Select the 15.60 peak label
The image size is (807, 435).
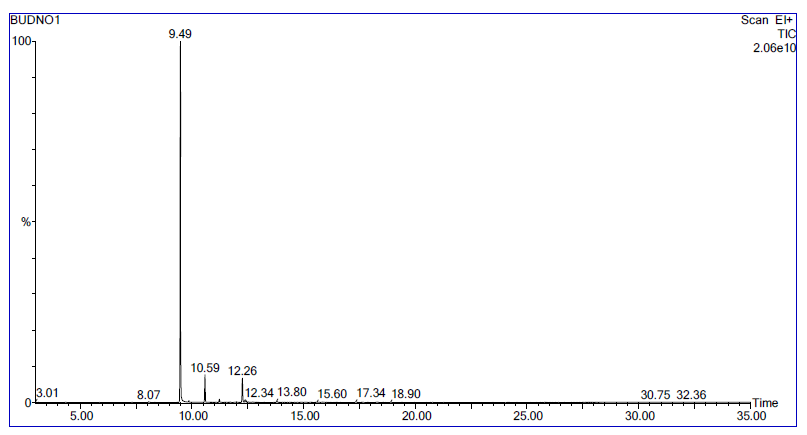(x=332, y=394)
